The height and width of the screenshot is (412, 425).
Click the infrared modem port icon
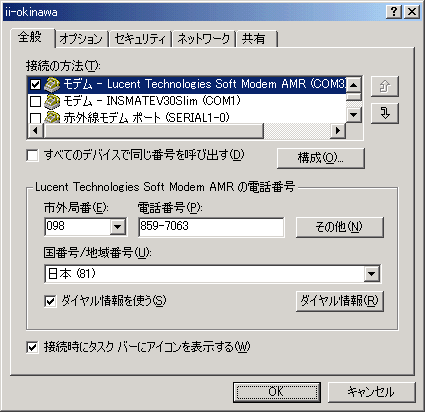[x=52, y=117]
